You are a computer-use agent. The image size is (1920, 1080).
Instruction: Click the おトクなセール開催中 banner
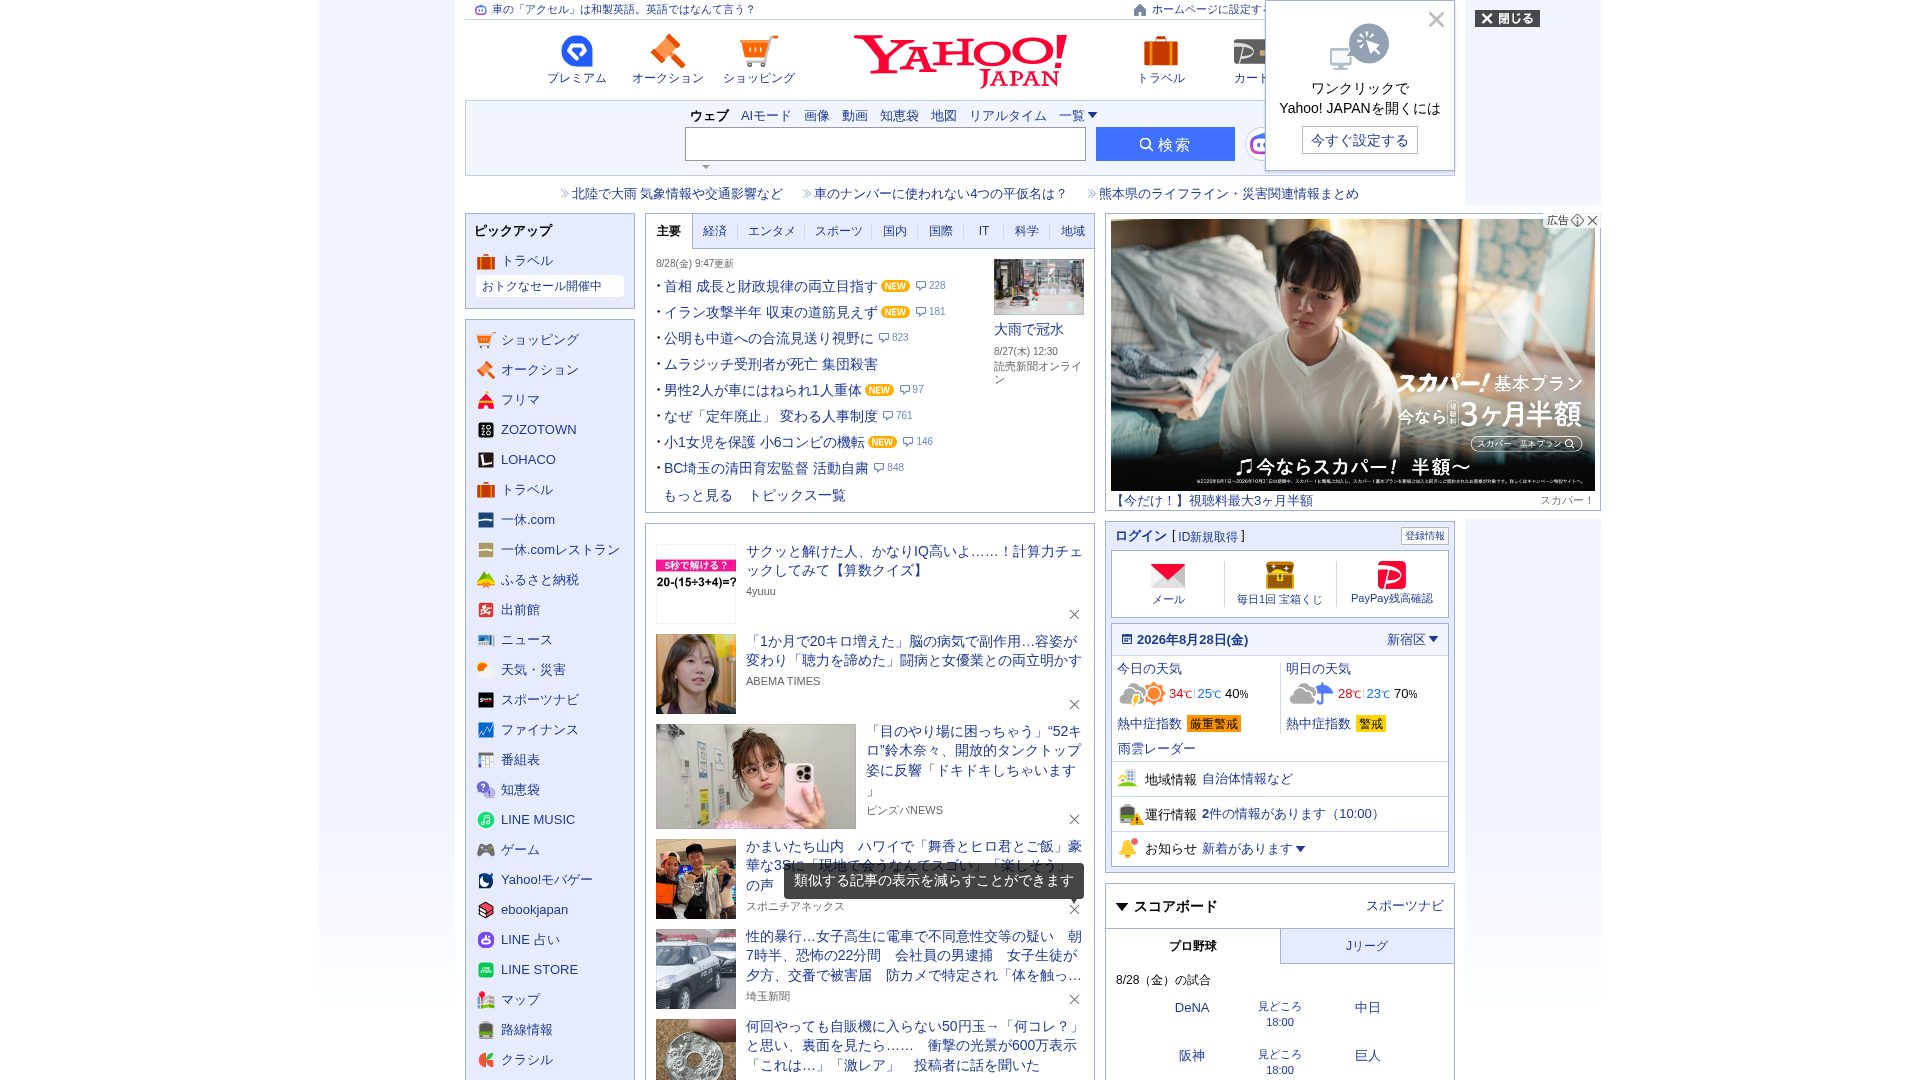pos(550,286)
